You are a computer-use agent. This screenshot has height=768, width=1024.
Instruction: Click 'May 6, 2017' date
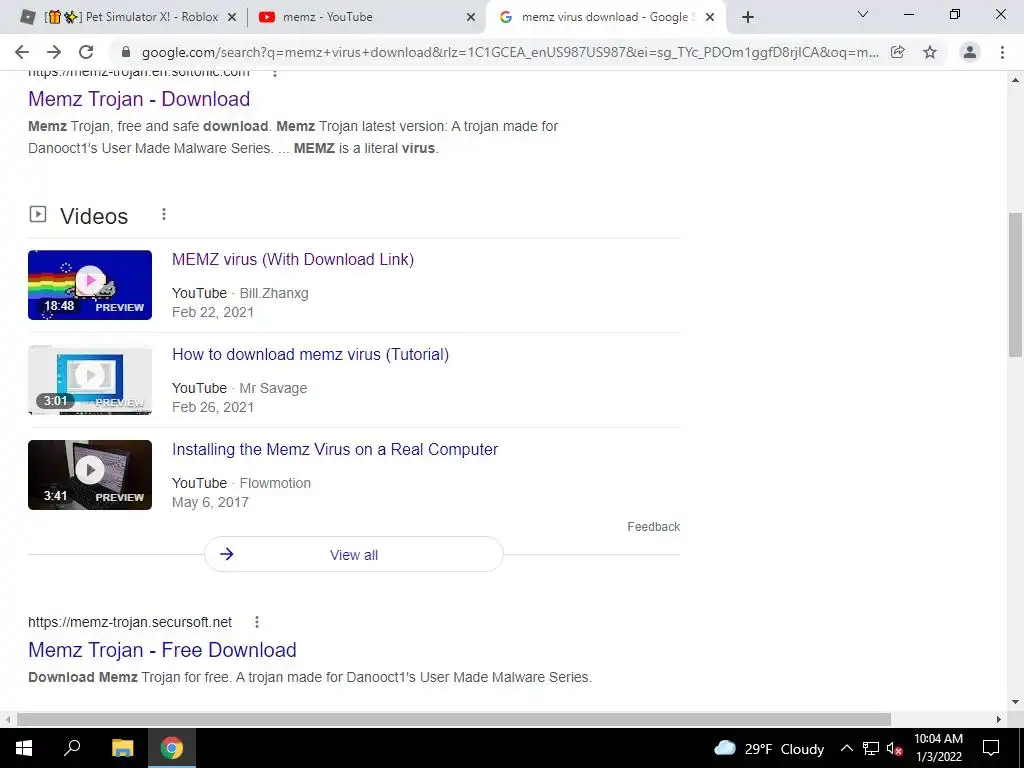(210, 502)
